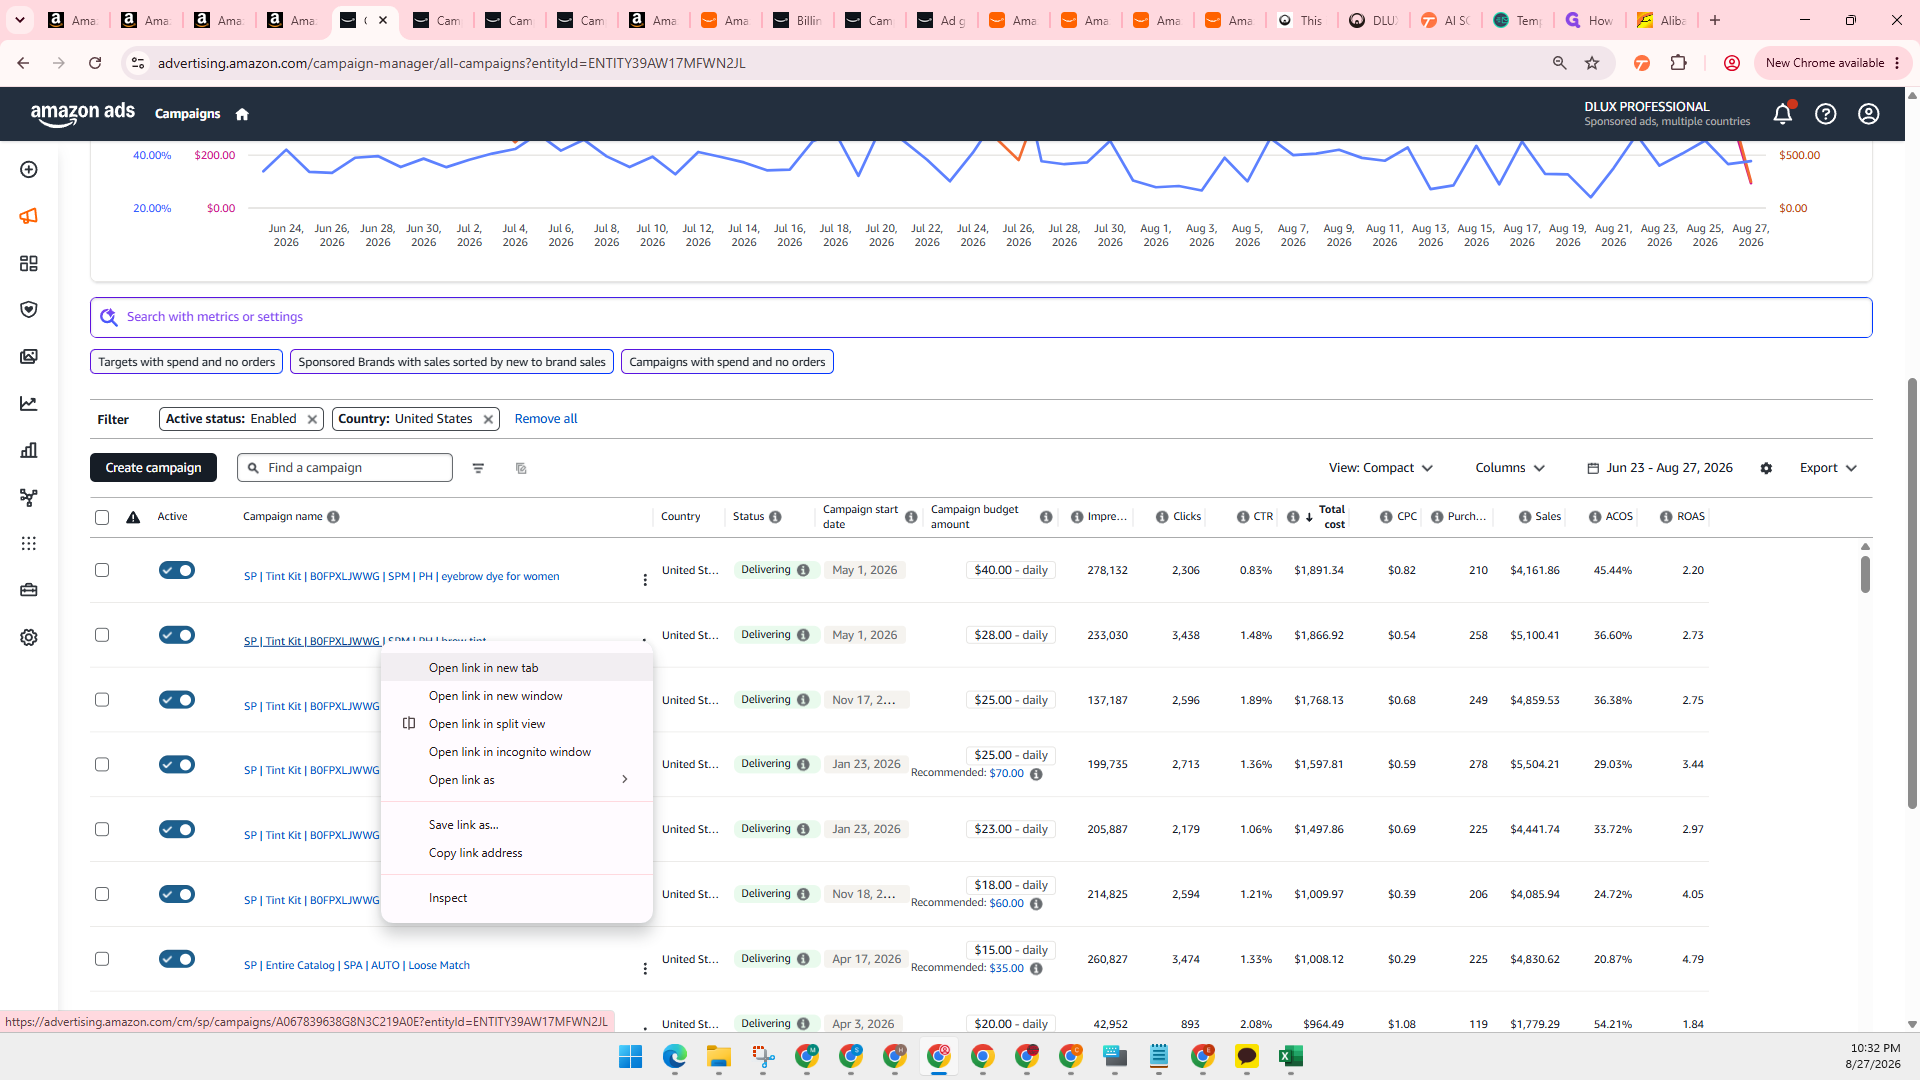This screenshot has width=1920, height=1080.
Task: Click the Campaign name info icon
Action: coord(333,517)
